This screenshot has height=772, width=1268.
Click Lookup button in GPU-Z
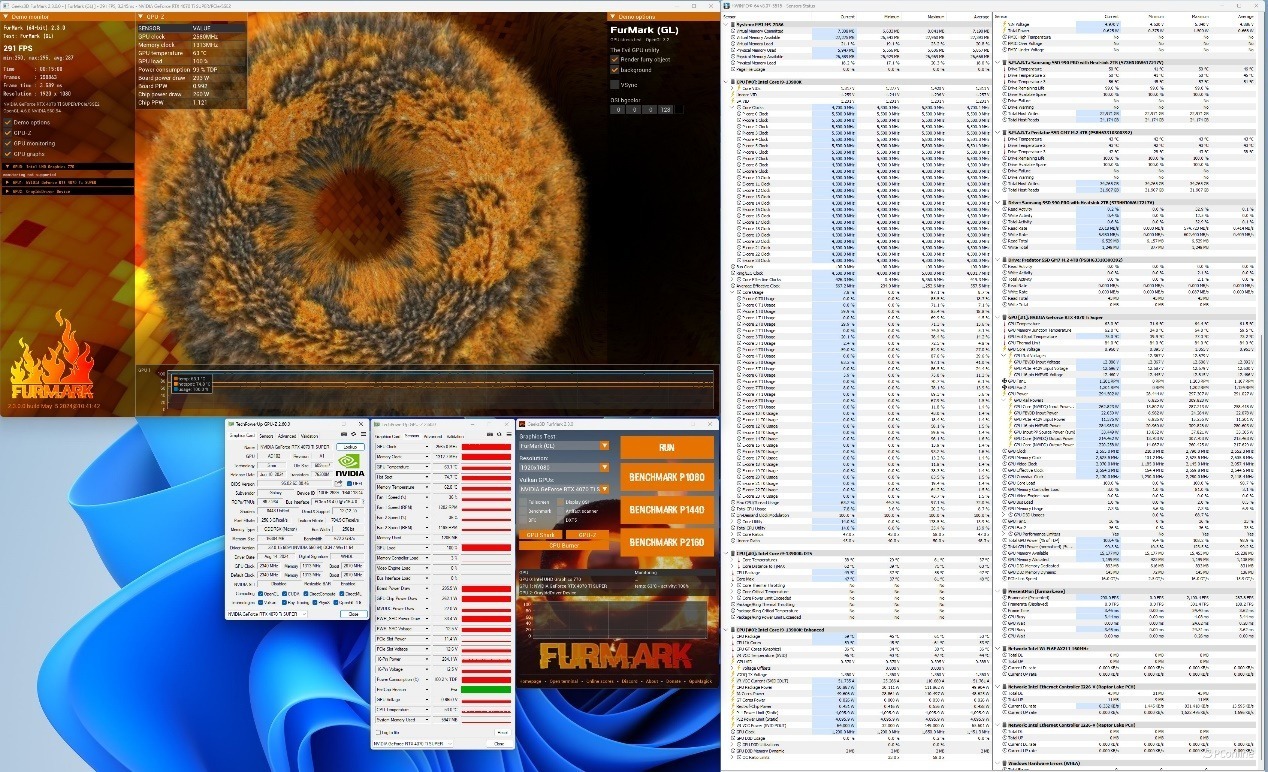(x=349, y=446)
